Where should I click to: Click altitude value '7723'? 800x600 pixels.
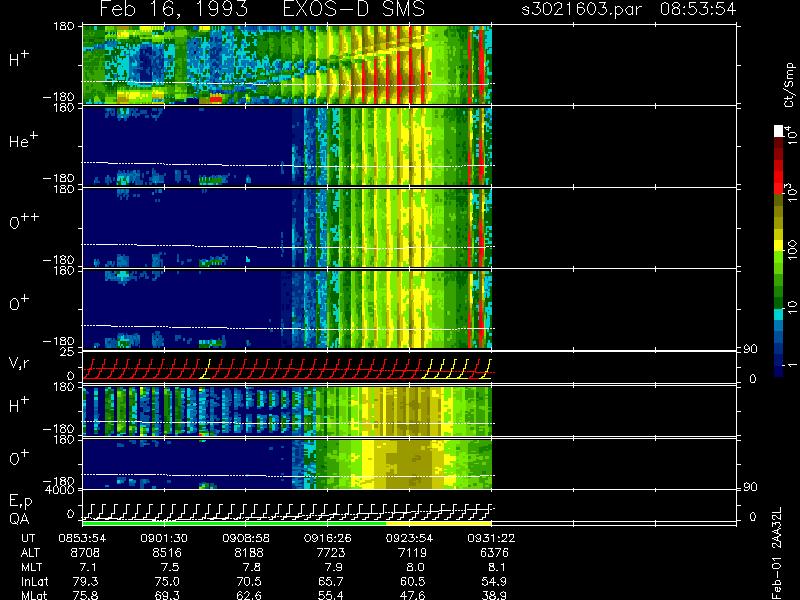331,553
